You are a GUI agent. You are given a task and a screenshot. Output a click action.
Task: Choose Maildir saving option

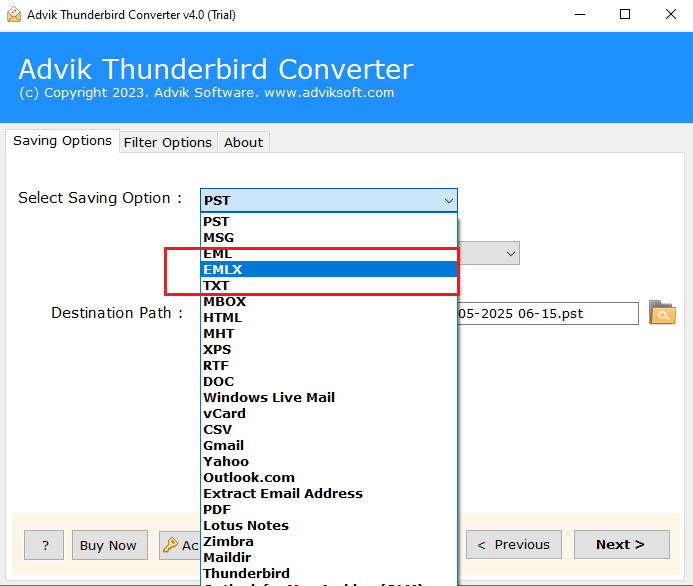[329, 558]
